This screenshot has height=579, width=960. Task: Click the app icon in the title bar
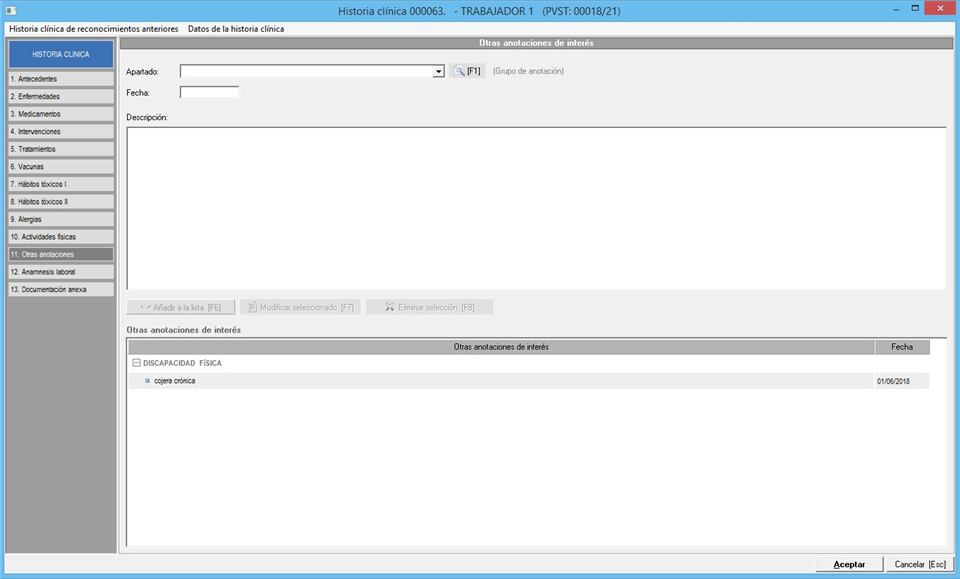[11, 10]
